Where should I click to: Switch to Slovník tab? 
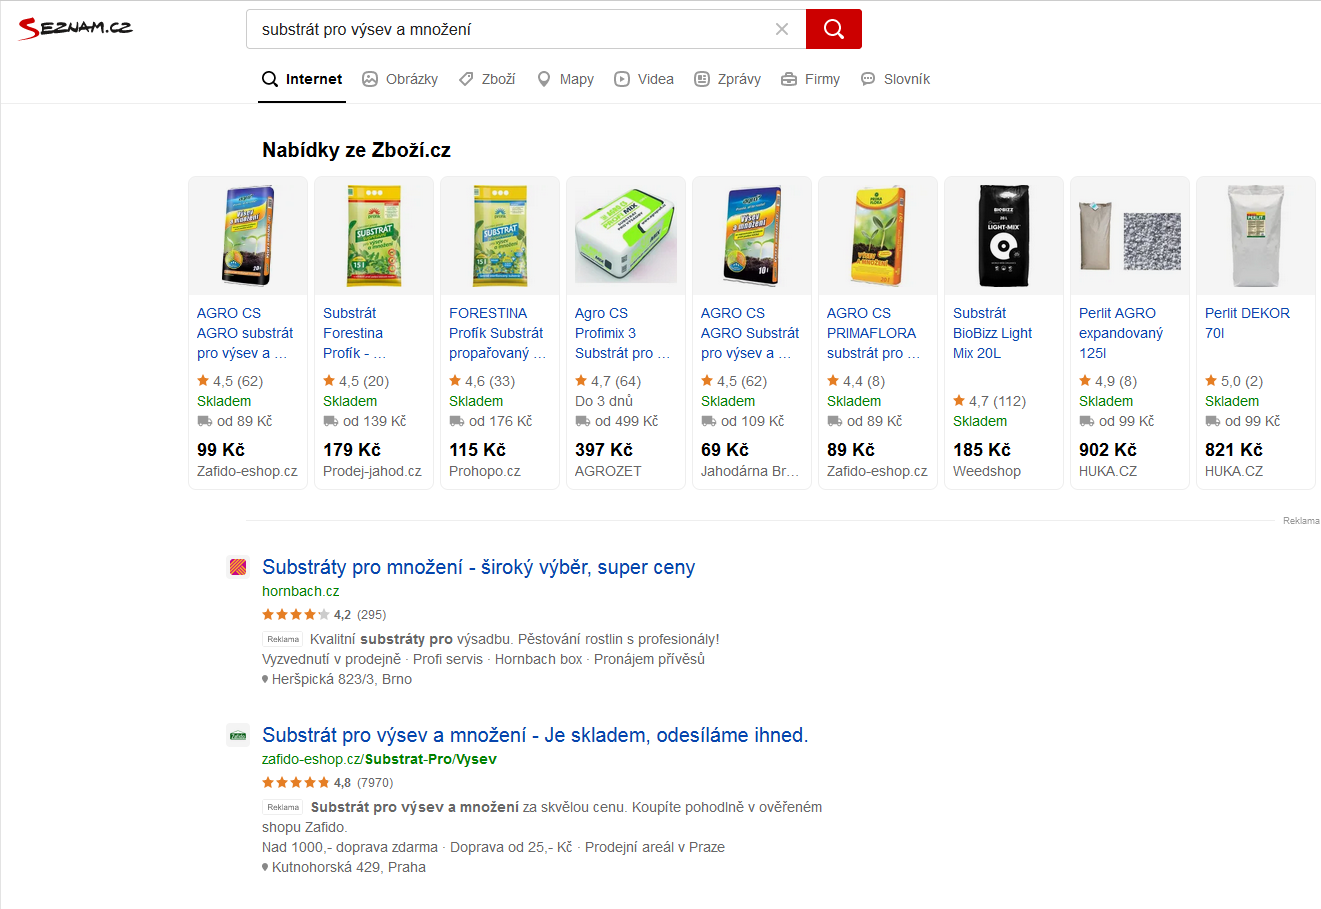coord(896,79)
